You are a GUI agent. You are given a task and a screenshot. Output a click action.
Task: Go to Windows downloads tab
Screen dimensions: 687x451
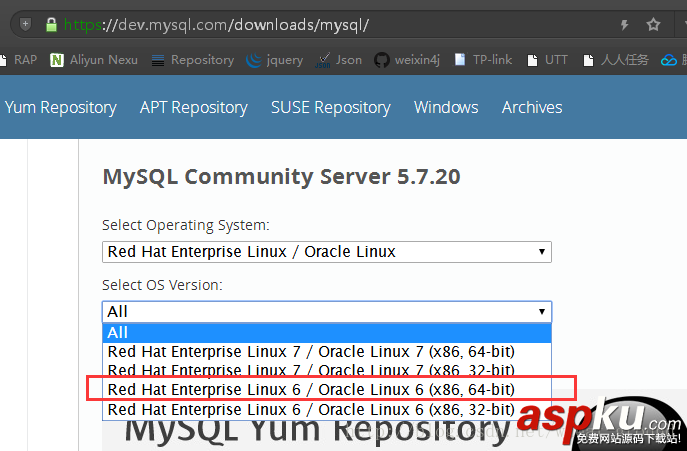[446, 107]
